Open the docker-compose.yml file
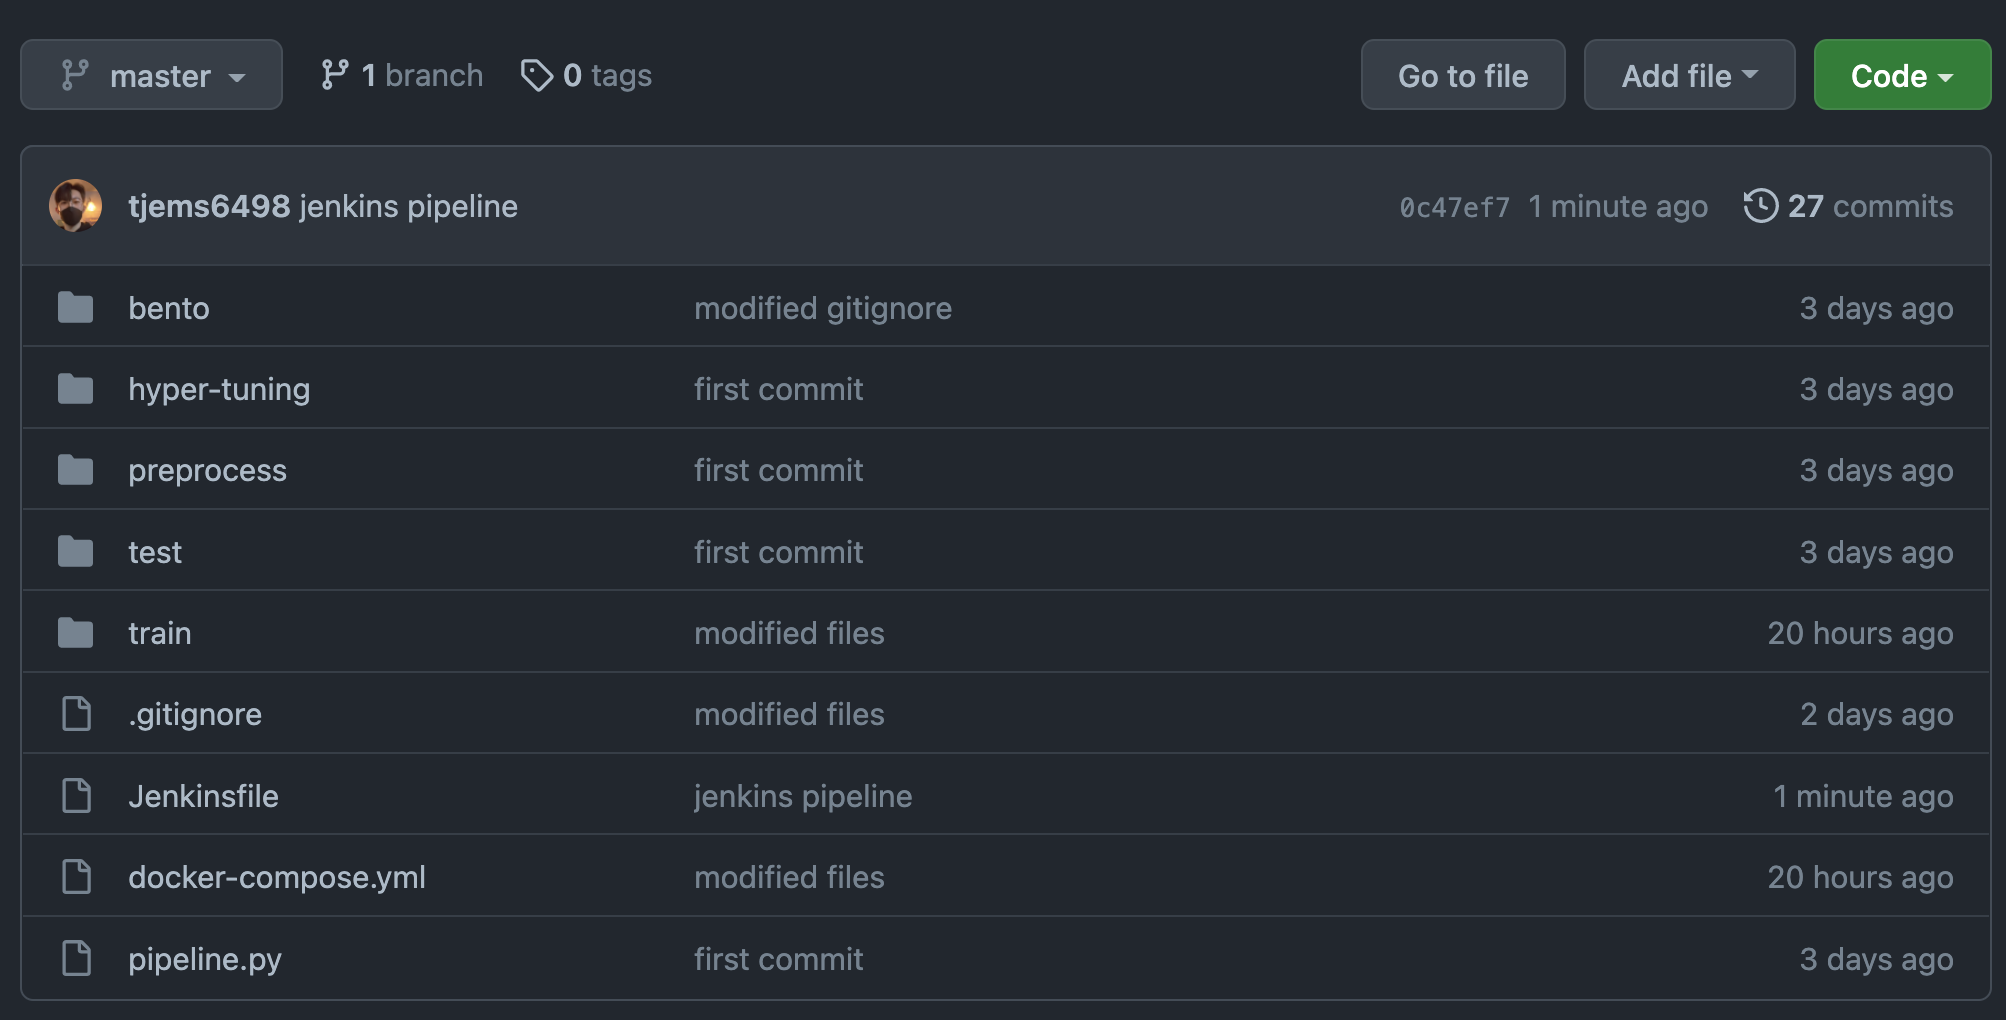This screenshot has width=2006, height=1020. pos(276,877)
